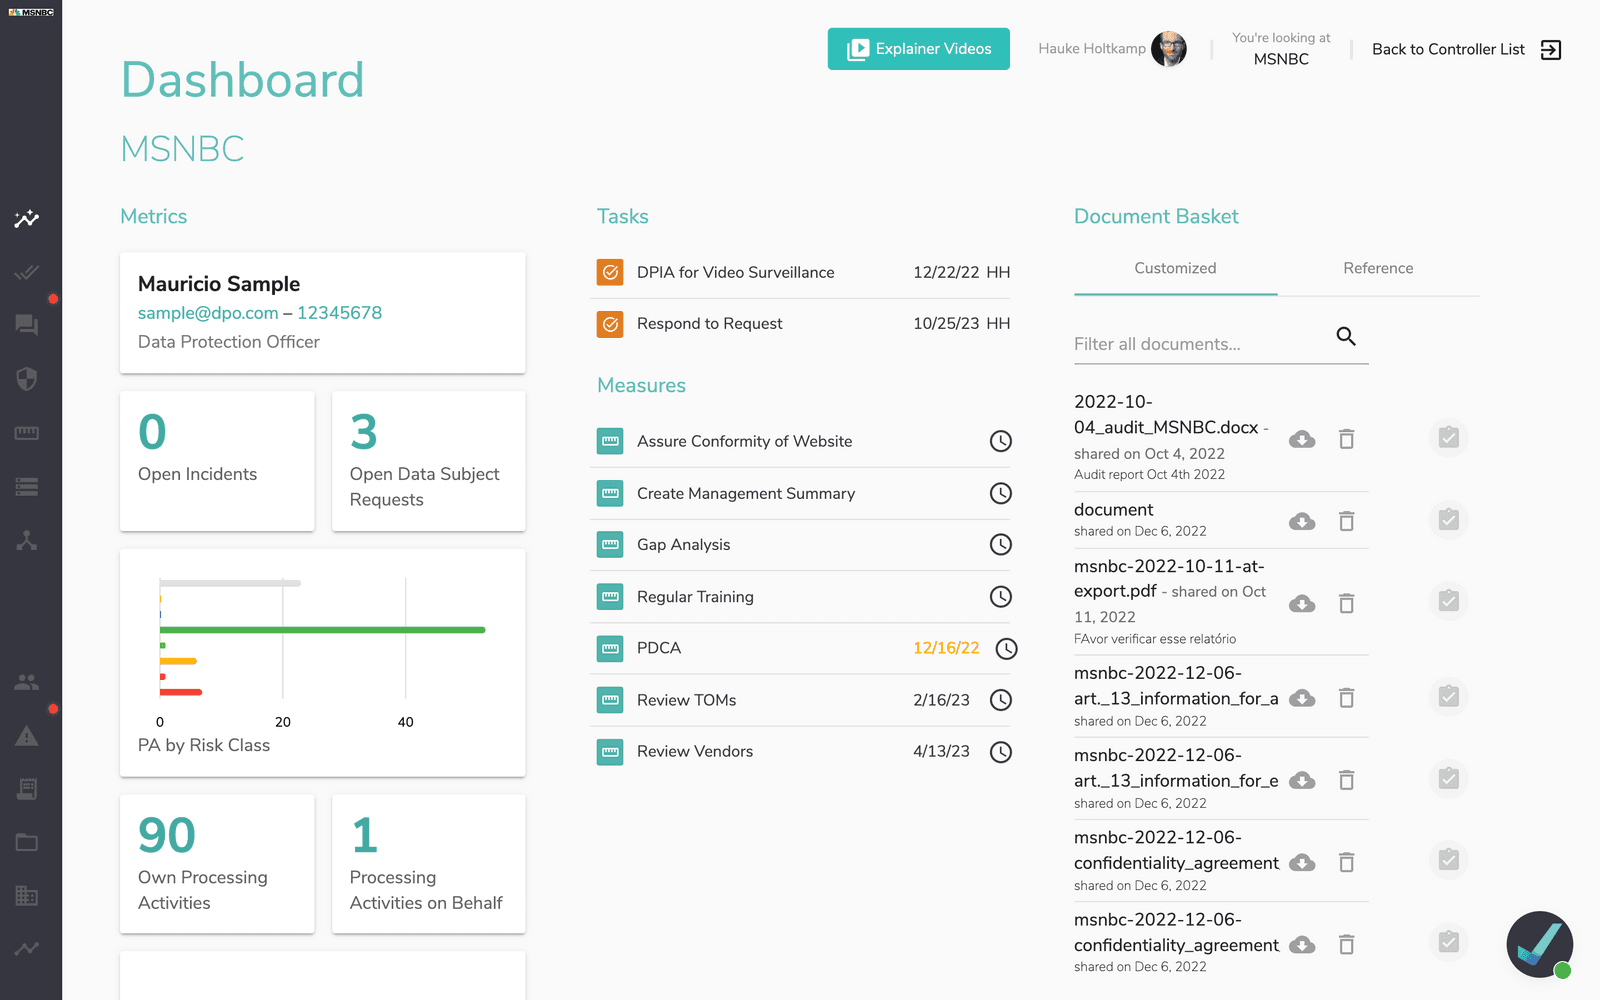Toggle the clipboard checkmark for document
1600x1000 pixels.
coord(1449,519)
